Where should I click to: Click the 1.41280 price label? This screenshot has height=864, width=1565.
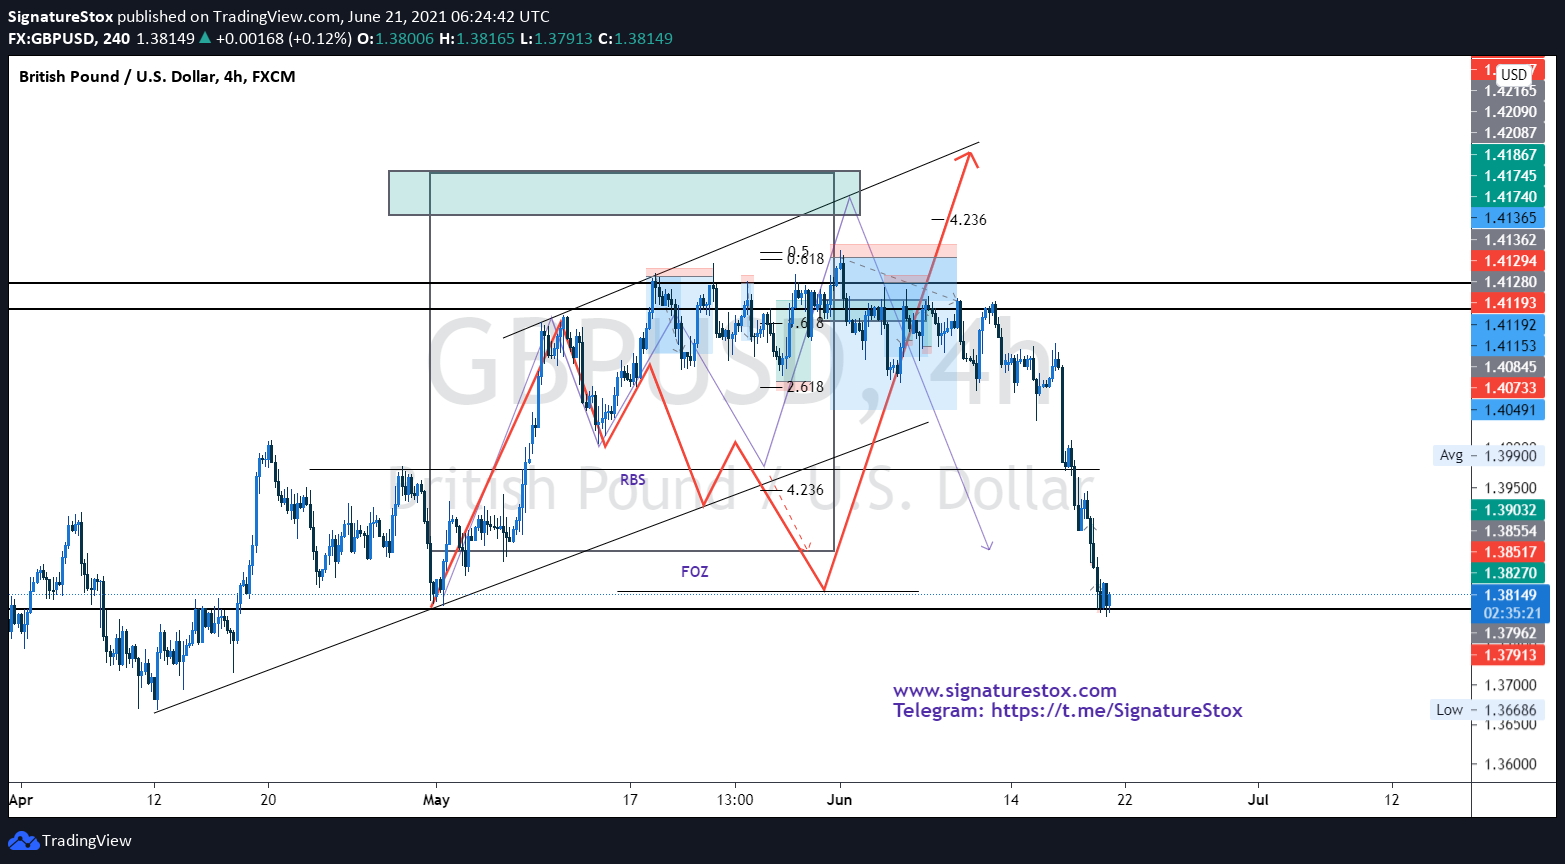point(1510,282)
